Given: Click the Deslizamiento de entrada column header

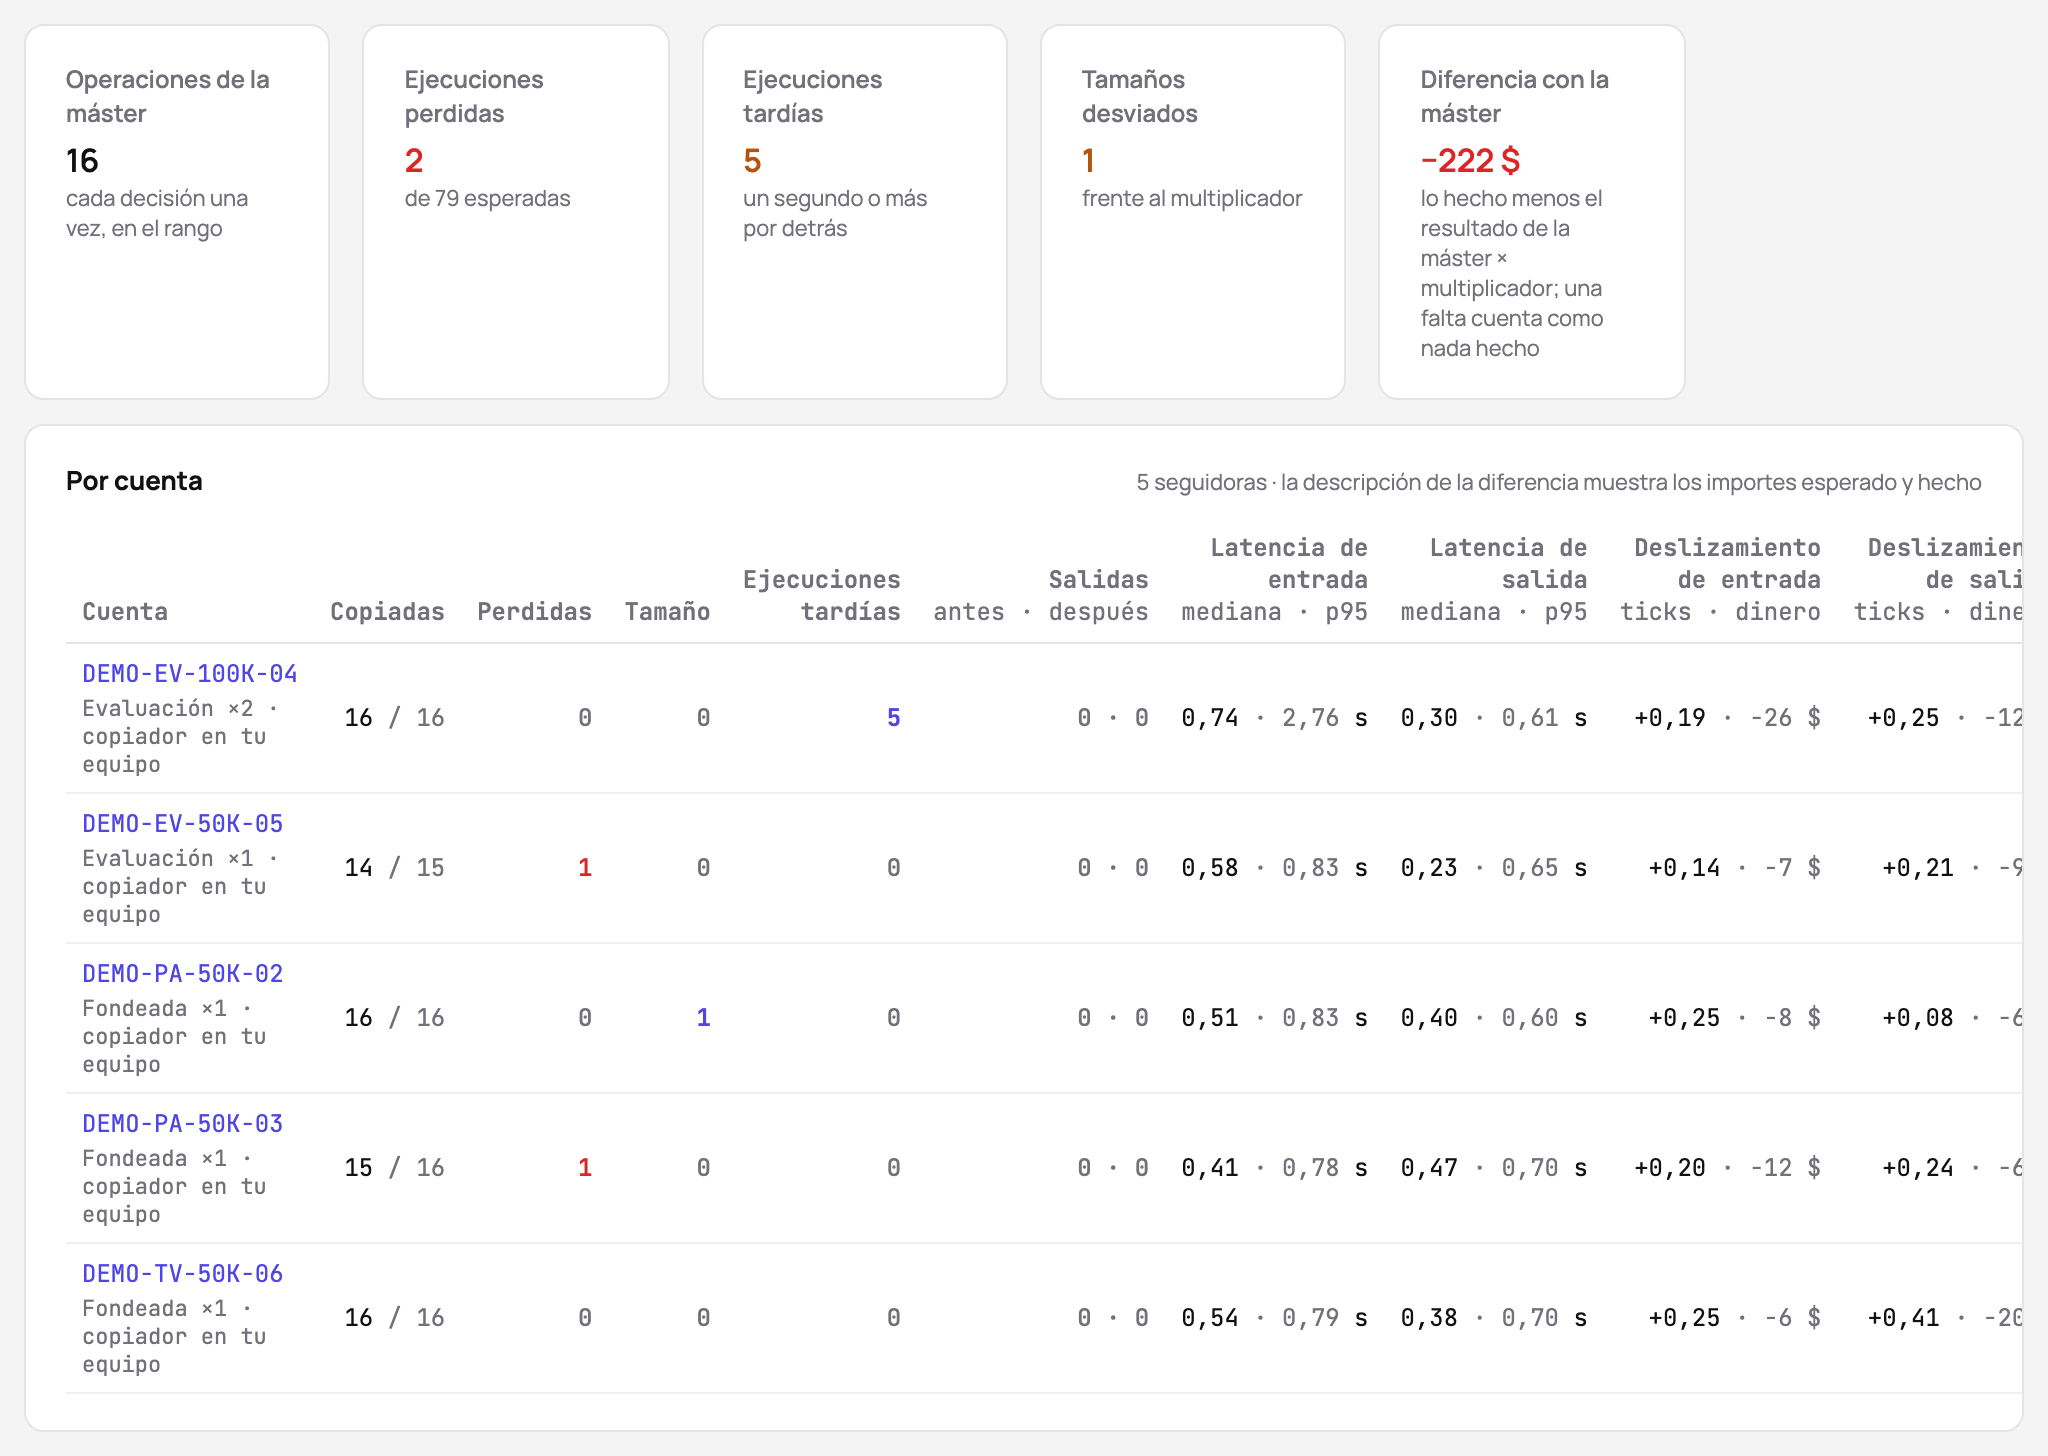Looking at the screenshot, I should tap(1721, 580).
